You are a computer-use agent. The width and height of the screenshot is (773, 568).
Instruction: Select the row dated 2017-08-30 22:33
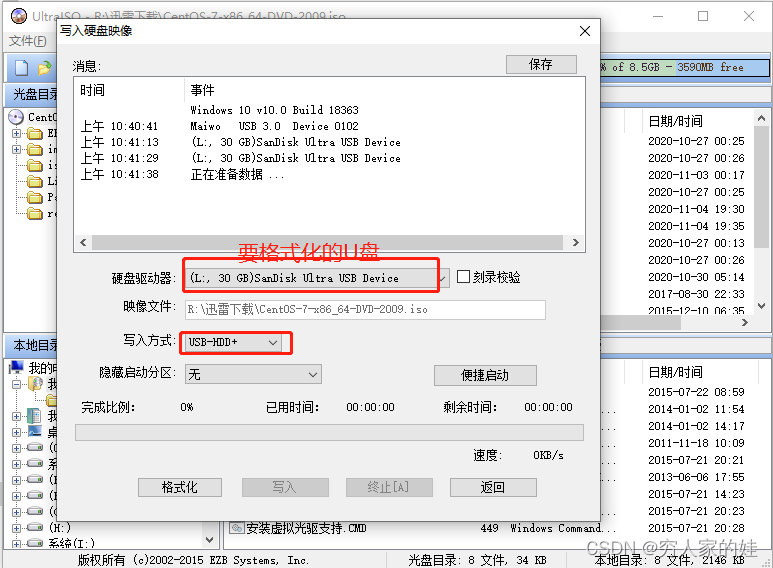(696, 294)
